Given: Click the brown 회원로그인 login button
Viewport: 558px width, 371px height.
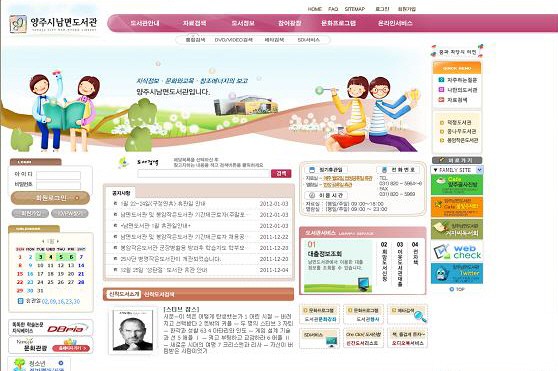Looking at the screenshot, I should coord(50,198).
